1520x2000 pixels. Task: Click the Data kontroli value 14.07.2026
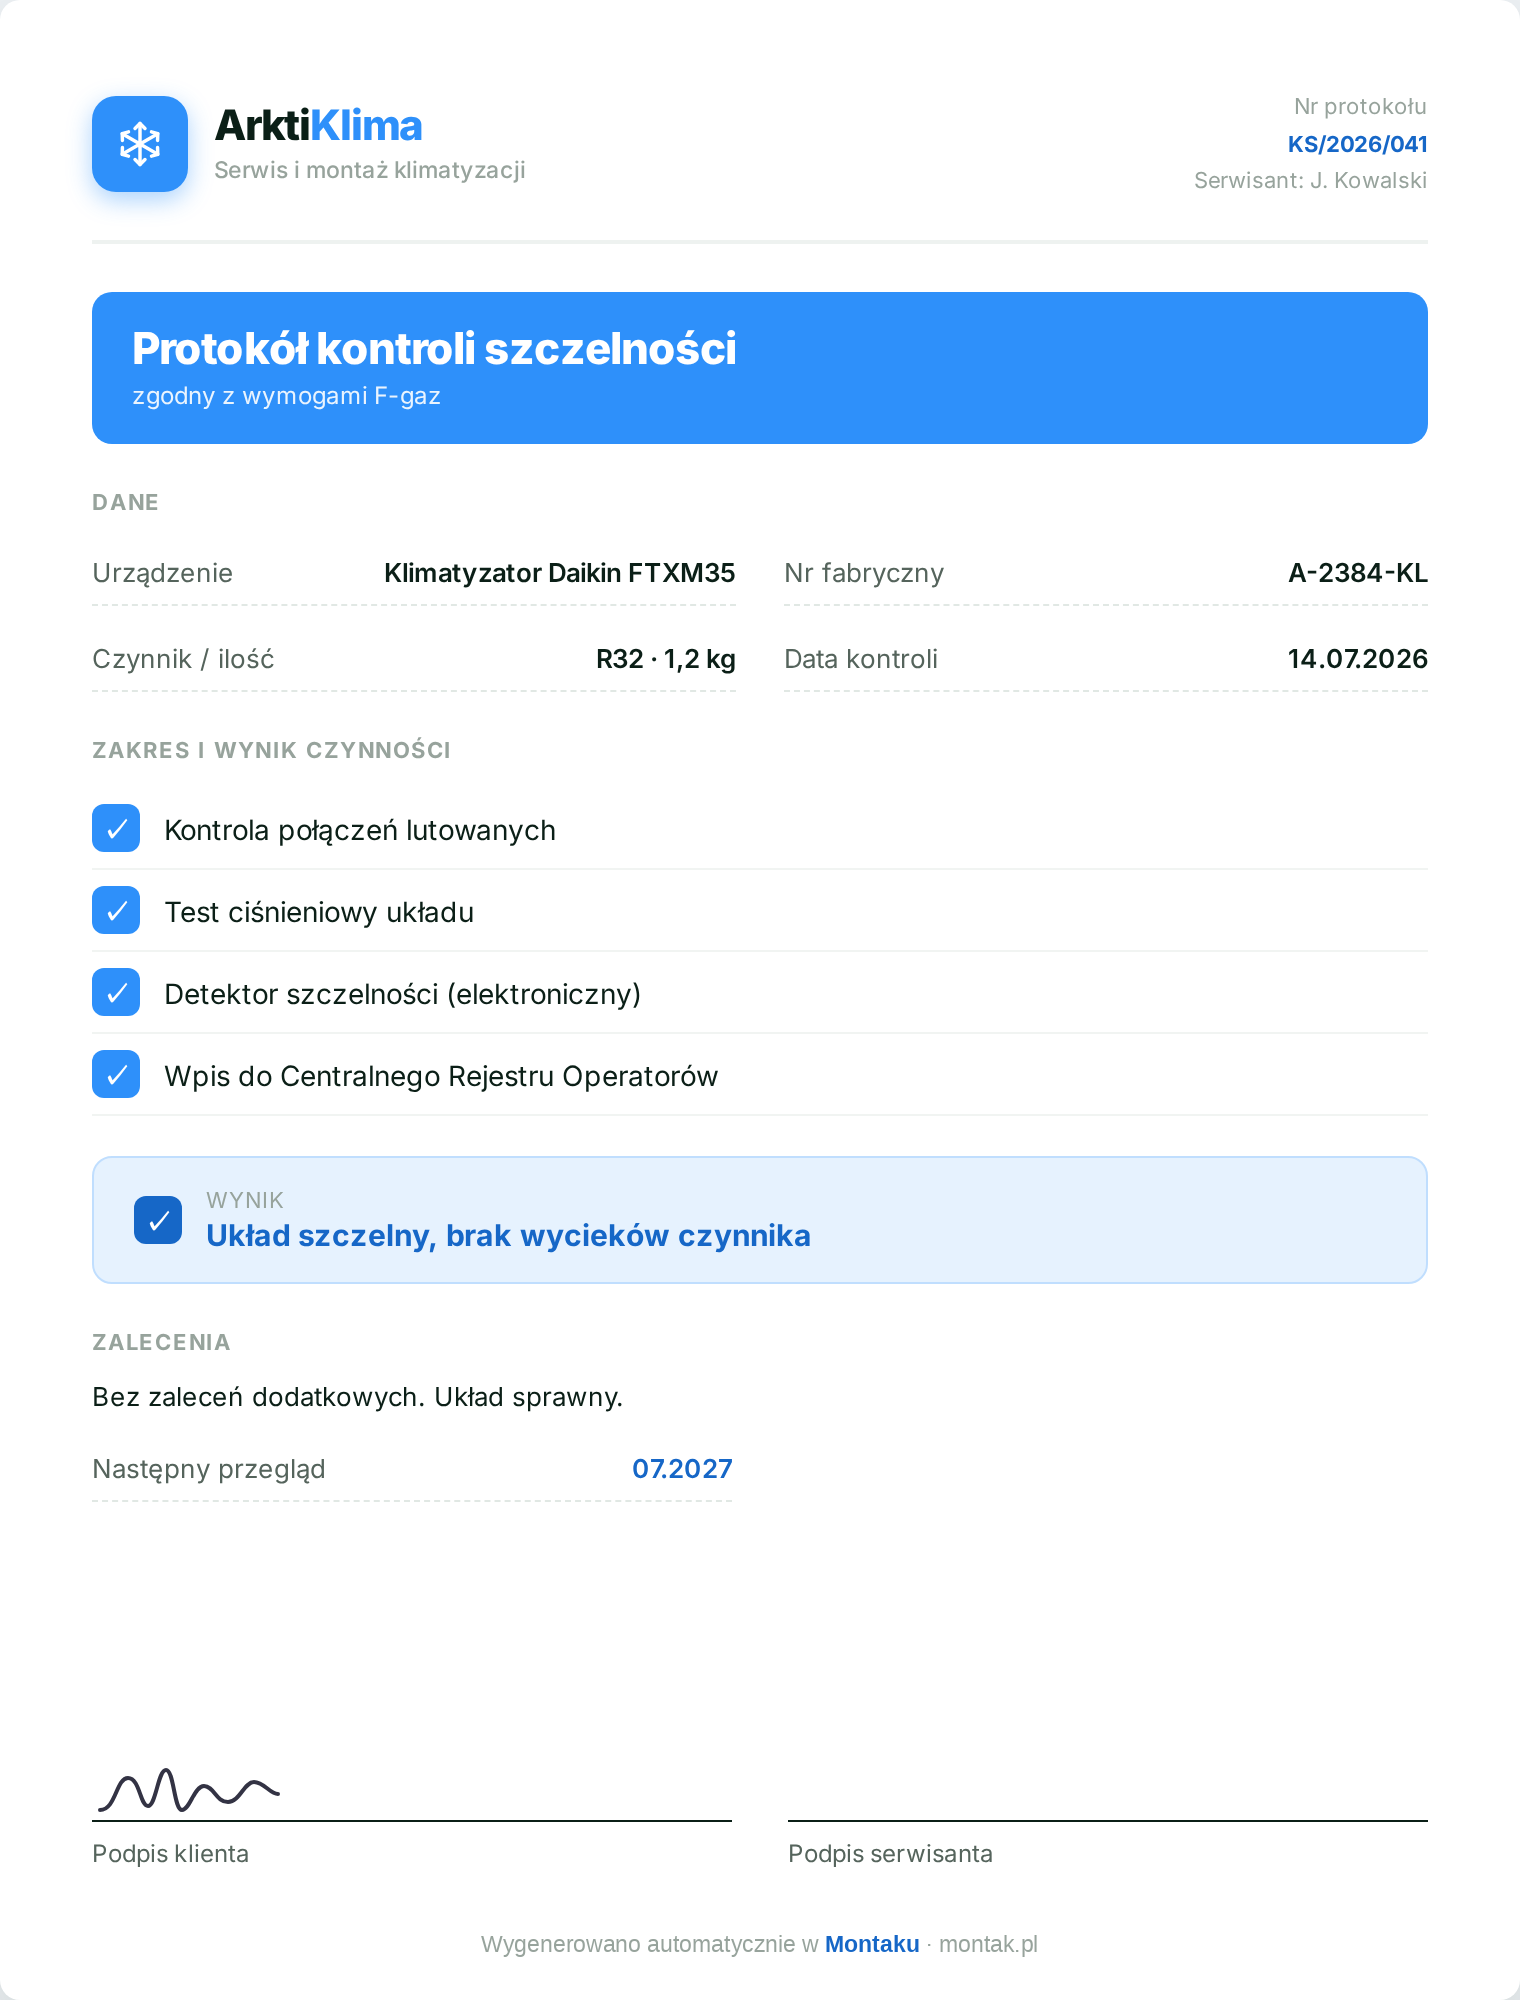point(1357,659)
